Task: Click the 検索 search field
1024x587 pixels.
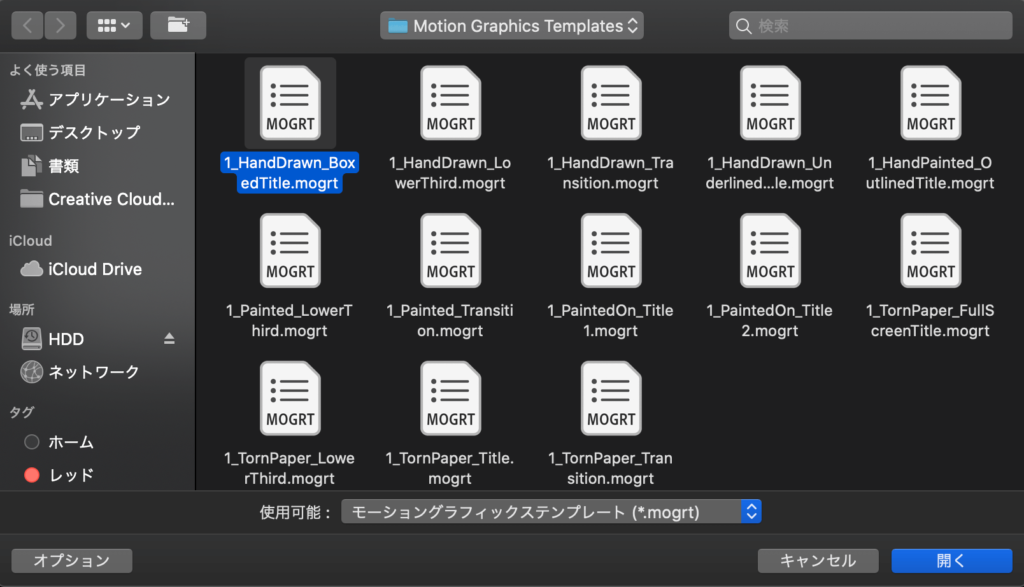Action: tap(871, 25)
